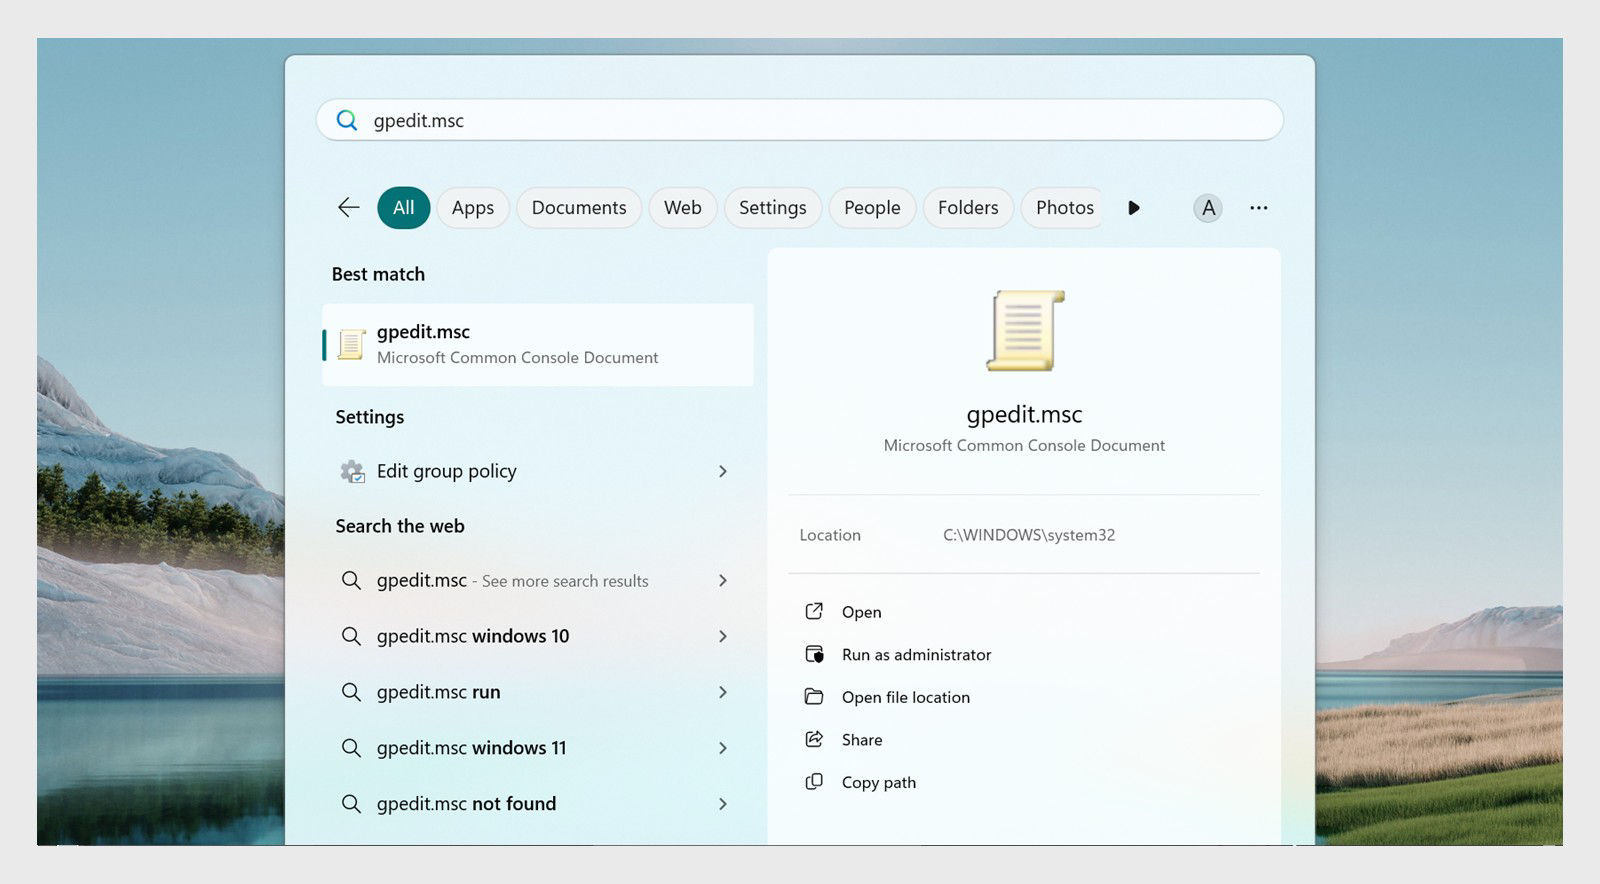Click Run as administrator shield icon
The width and height of the screenshot is (1600, 884).
point(814,654)
